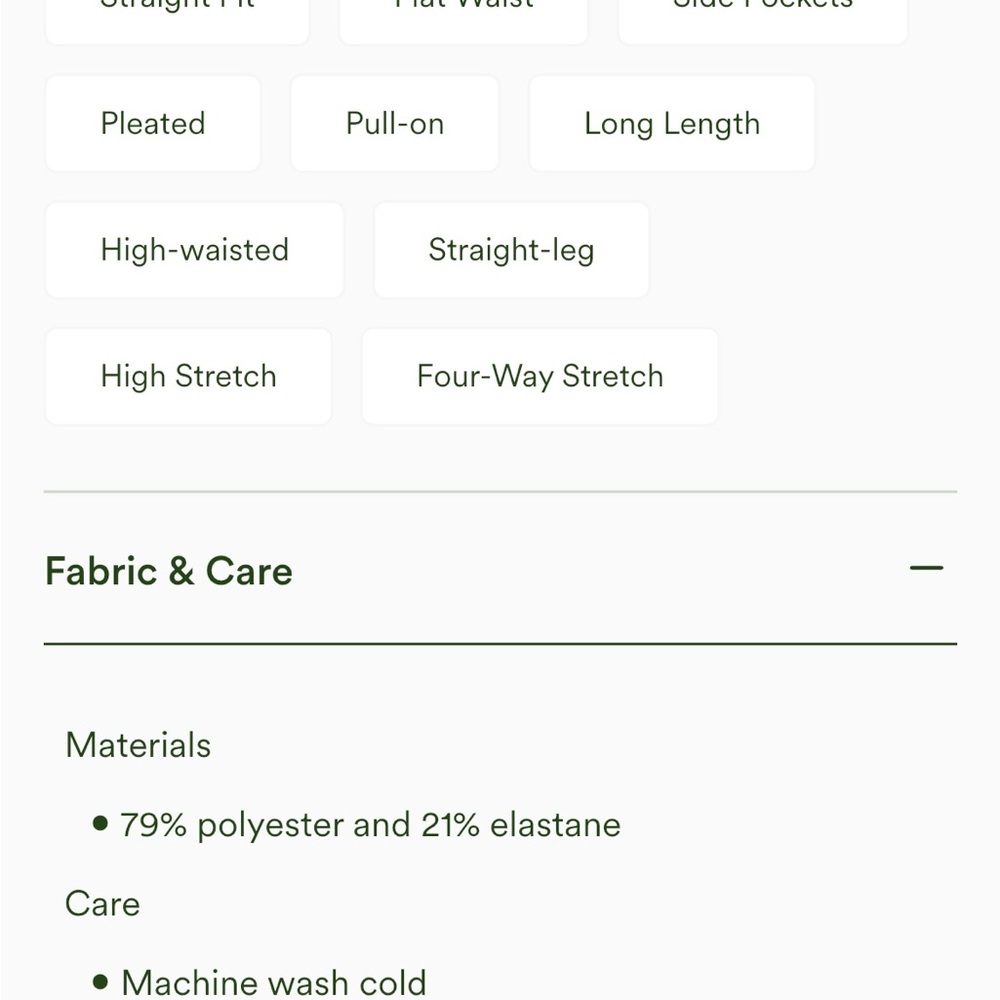Click the bullet before Machine wash cold
Screen dimensions: 1000x1000
point(100,982)
